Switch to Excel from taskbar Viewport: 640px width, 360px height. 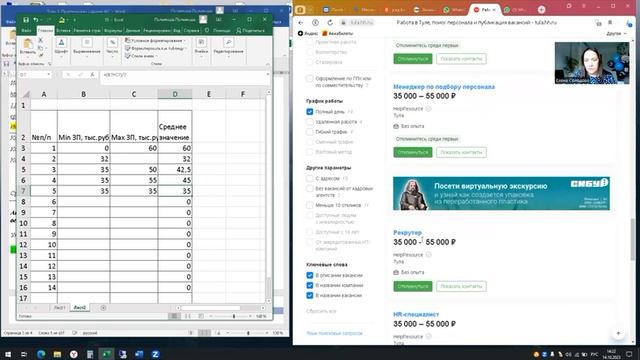tap(106, 354)
